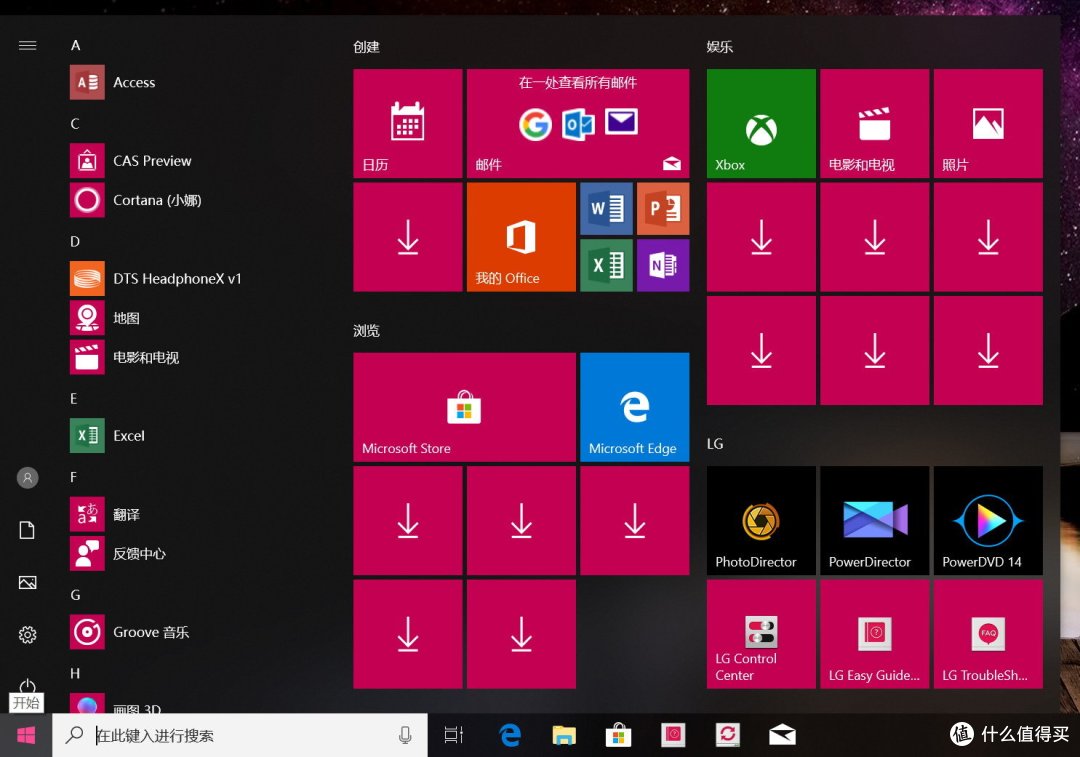
Task: Open 电影和电视 tile in 娱乐 group
Action: pyautogui.click(x=875, y=123)
